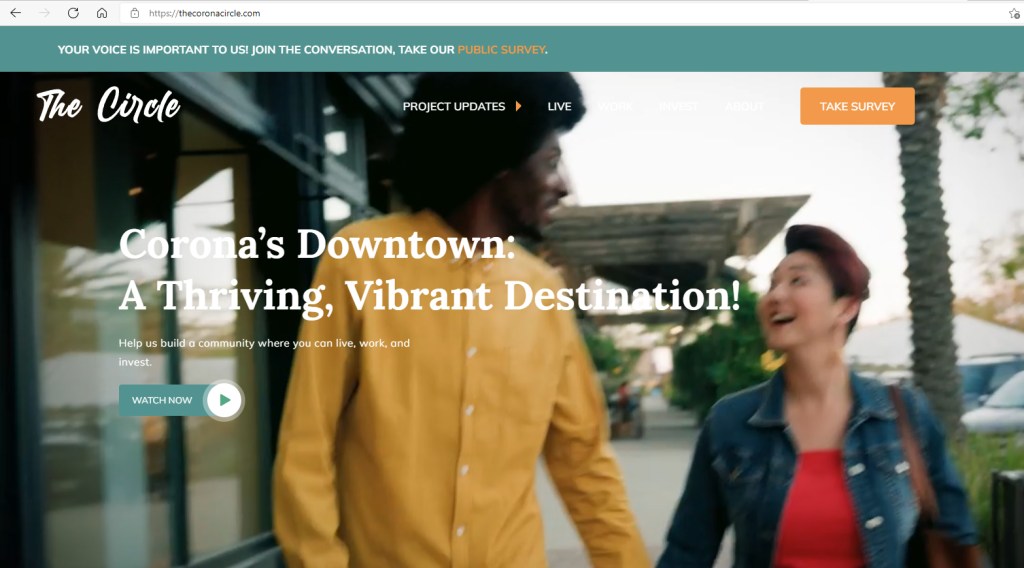Open the About navigation item
This screenshot has width=1024, height=568.
(x=744, y=106)
